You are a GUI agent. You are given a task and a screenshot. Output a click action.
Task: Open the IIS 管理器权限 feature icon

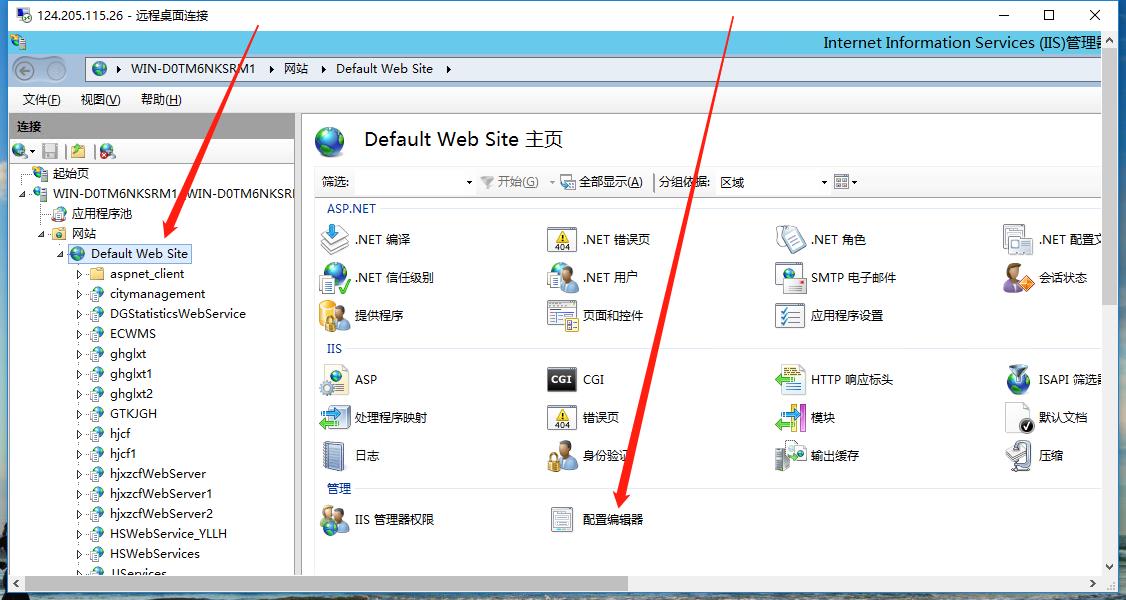[335, 520]
